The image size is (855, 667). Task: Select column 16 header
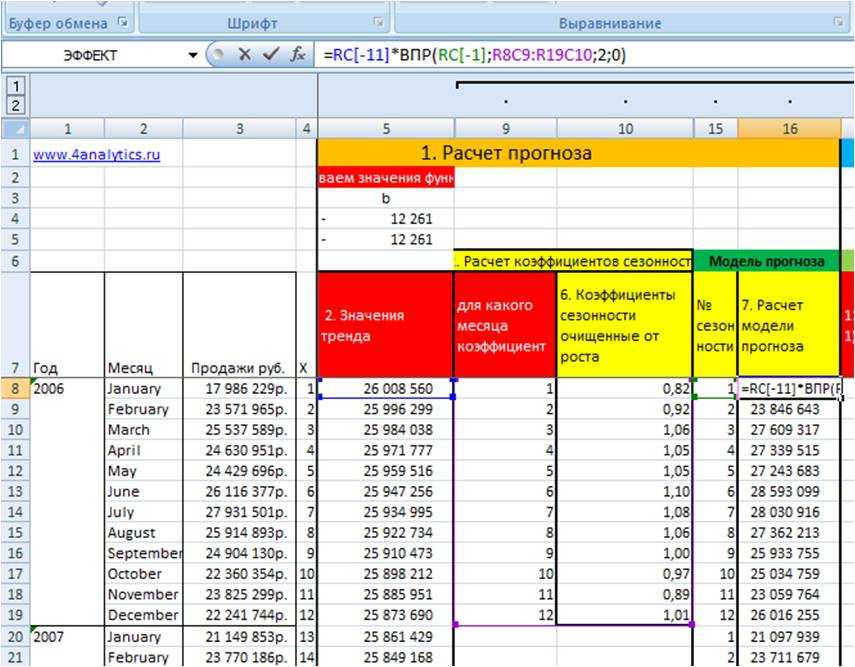point(789,129)
